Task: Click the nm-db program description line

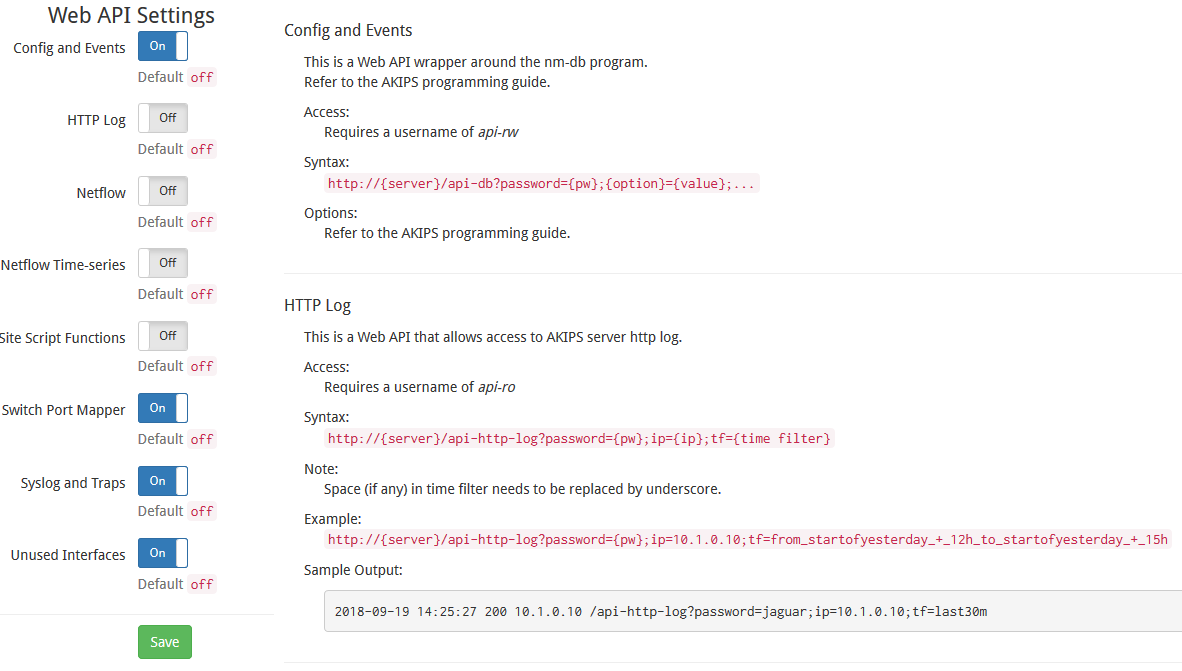Action: (476, 63)
